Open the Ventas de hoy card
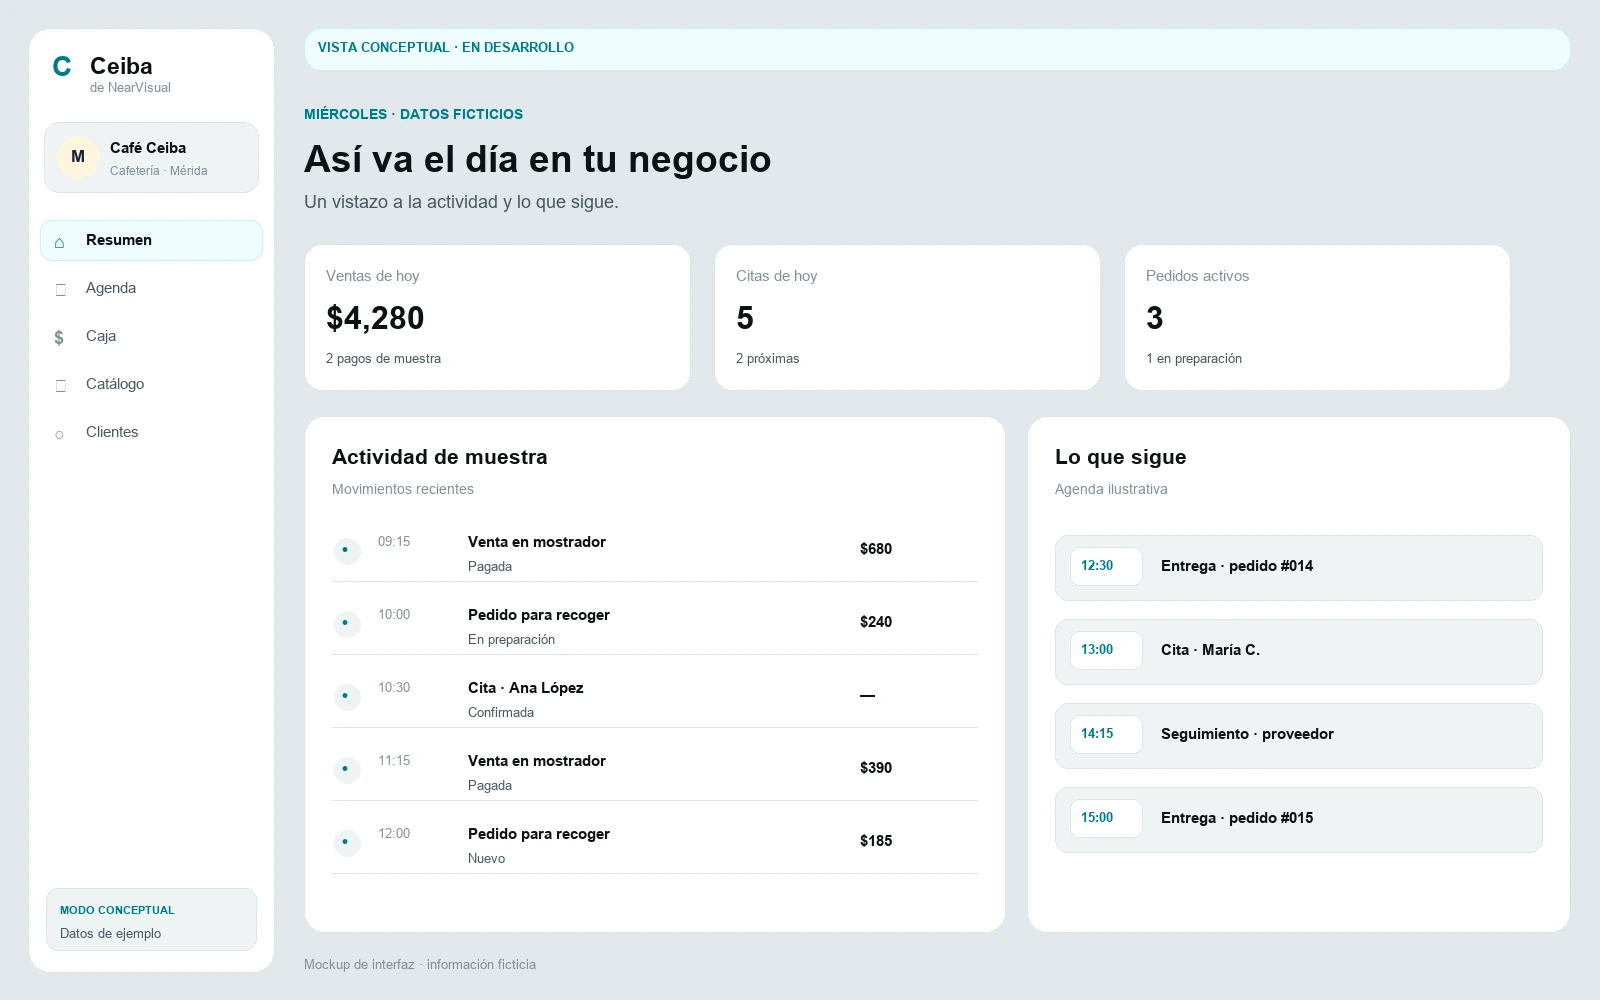The image size is (1600, 1000). 497,317
